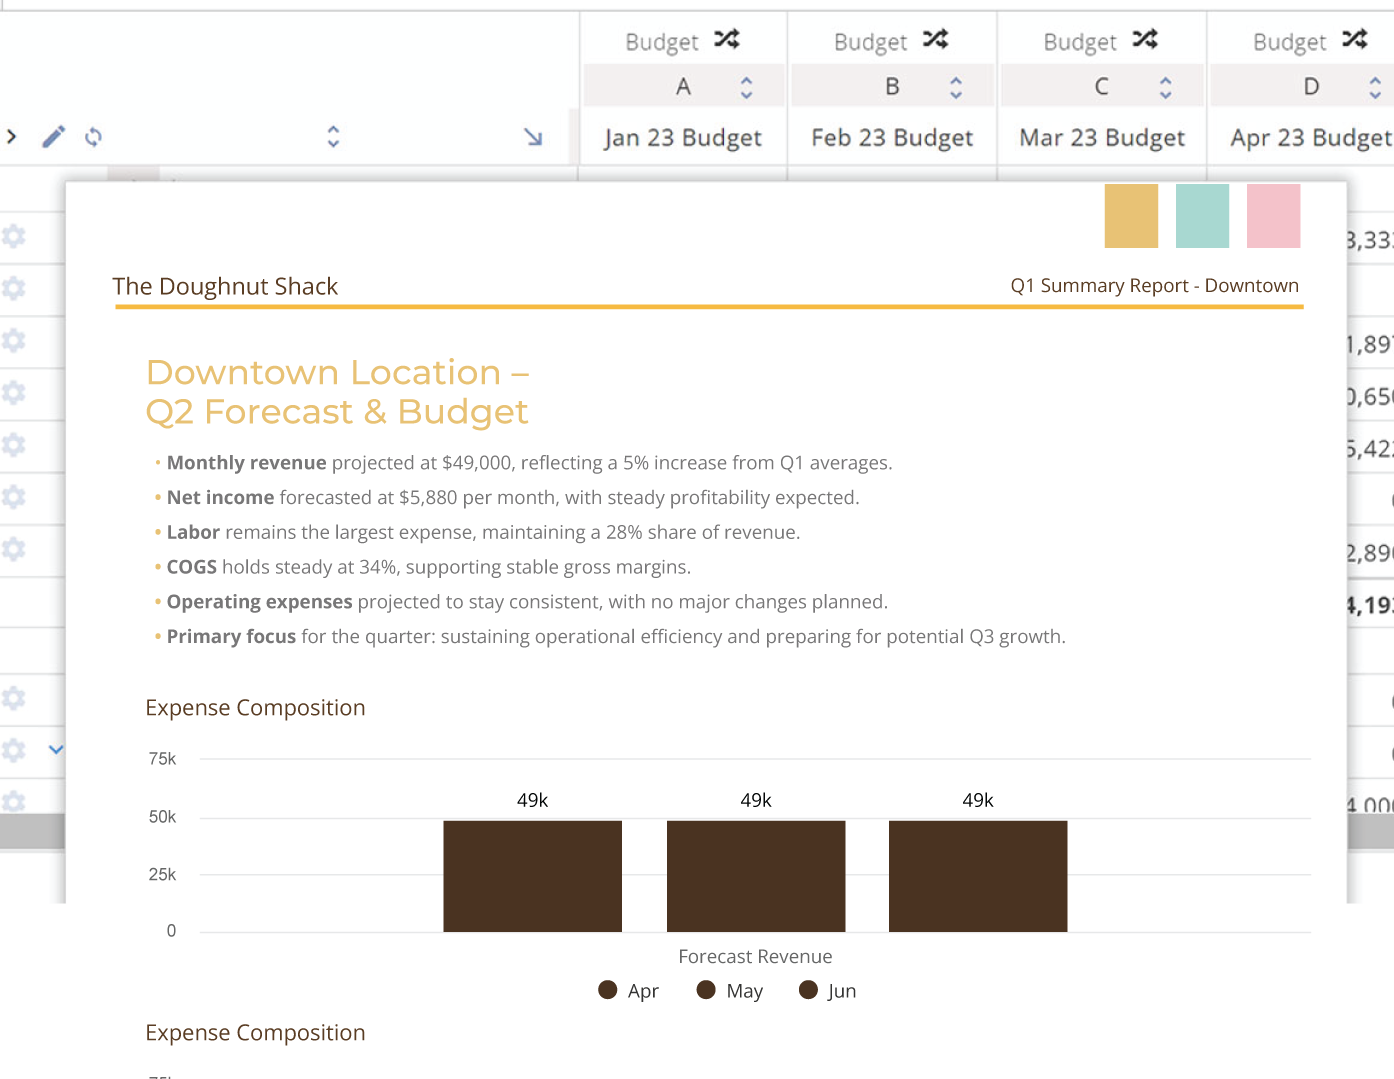
Task: Open the column D up/down selector arrows
Action: click(1375, 87)
